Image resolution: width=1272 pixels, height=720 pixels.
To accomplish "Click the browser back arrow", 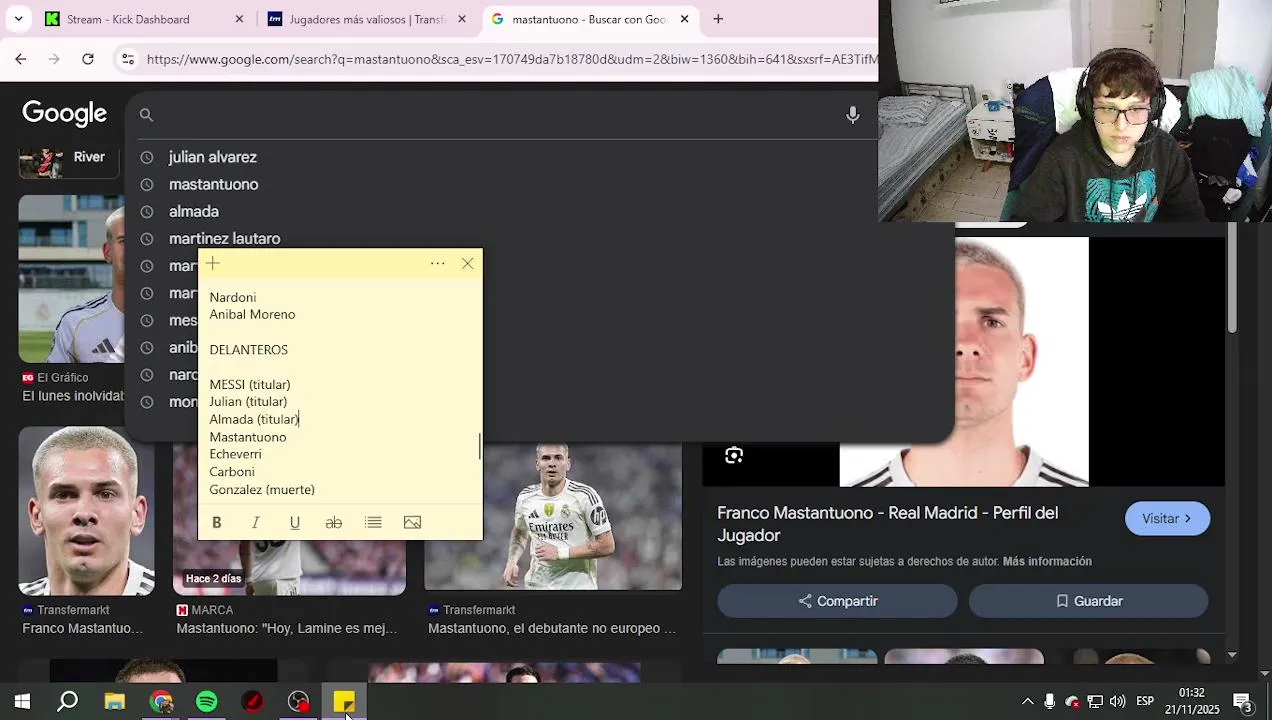I will (x=21, y=59).
